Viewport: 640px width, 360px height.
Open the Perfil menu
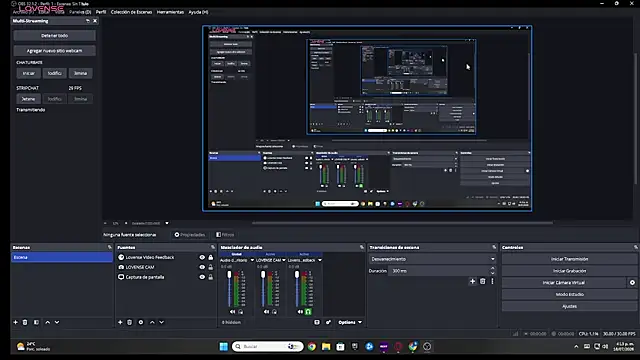click(101, 12)
